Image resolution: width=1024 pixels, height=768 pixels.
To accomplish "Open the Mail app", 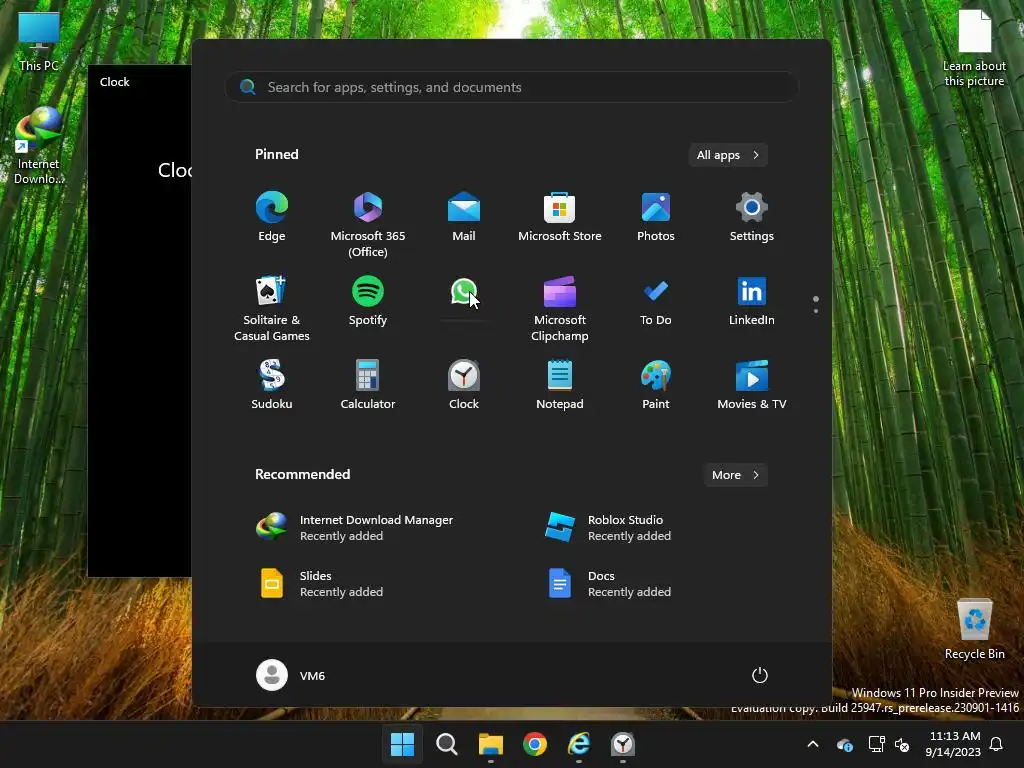I will click(x=464, y=217).
